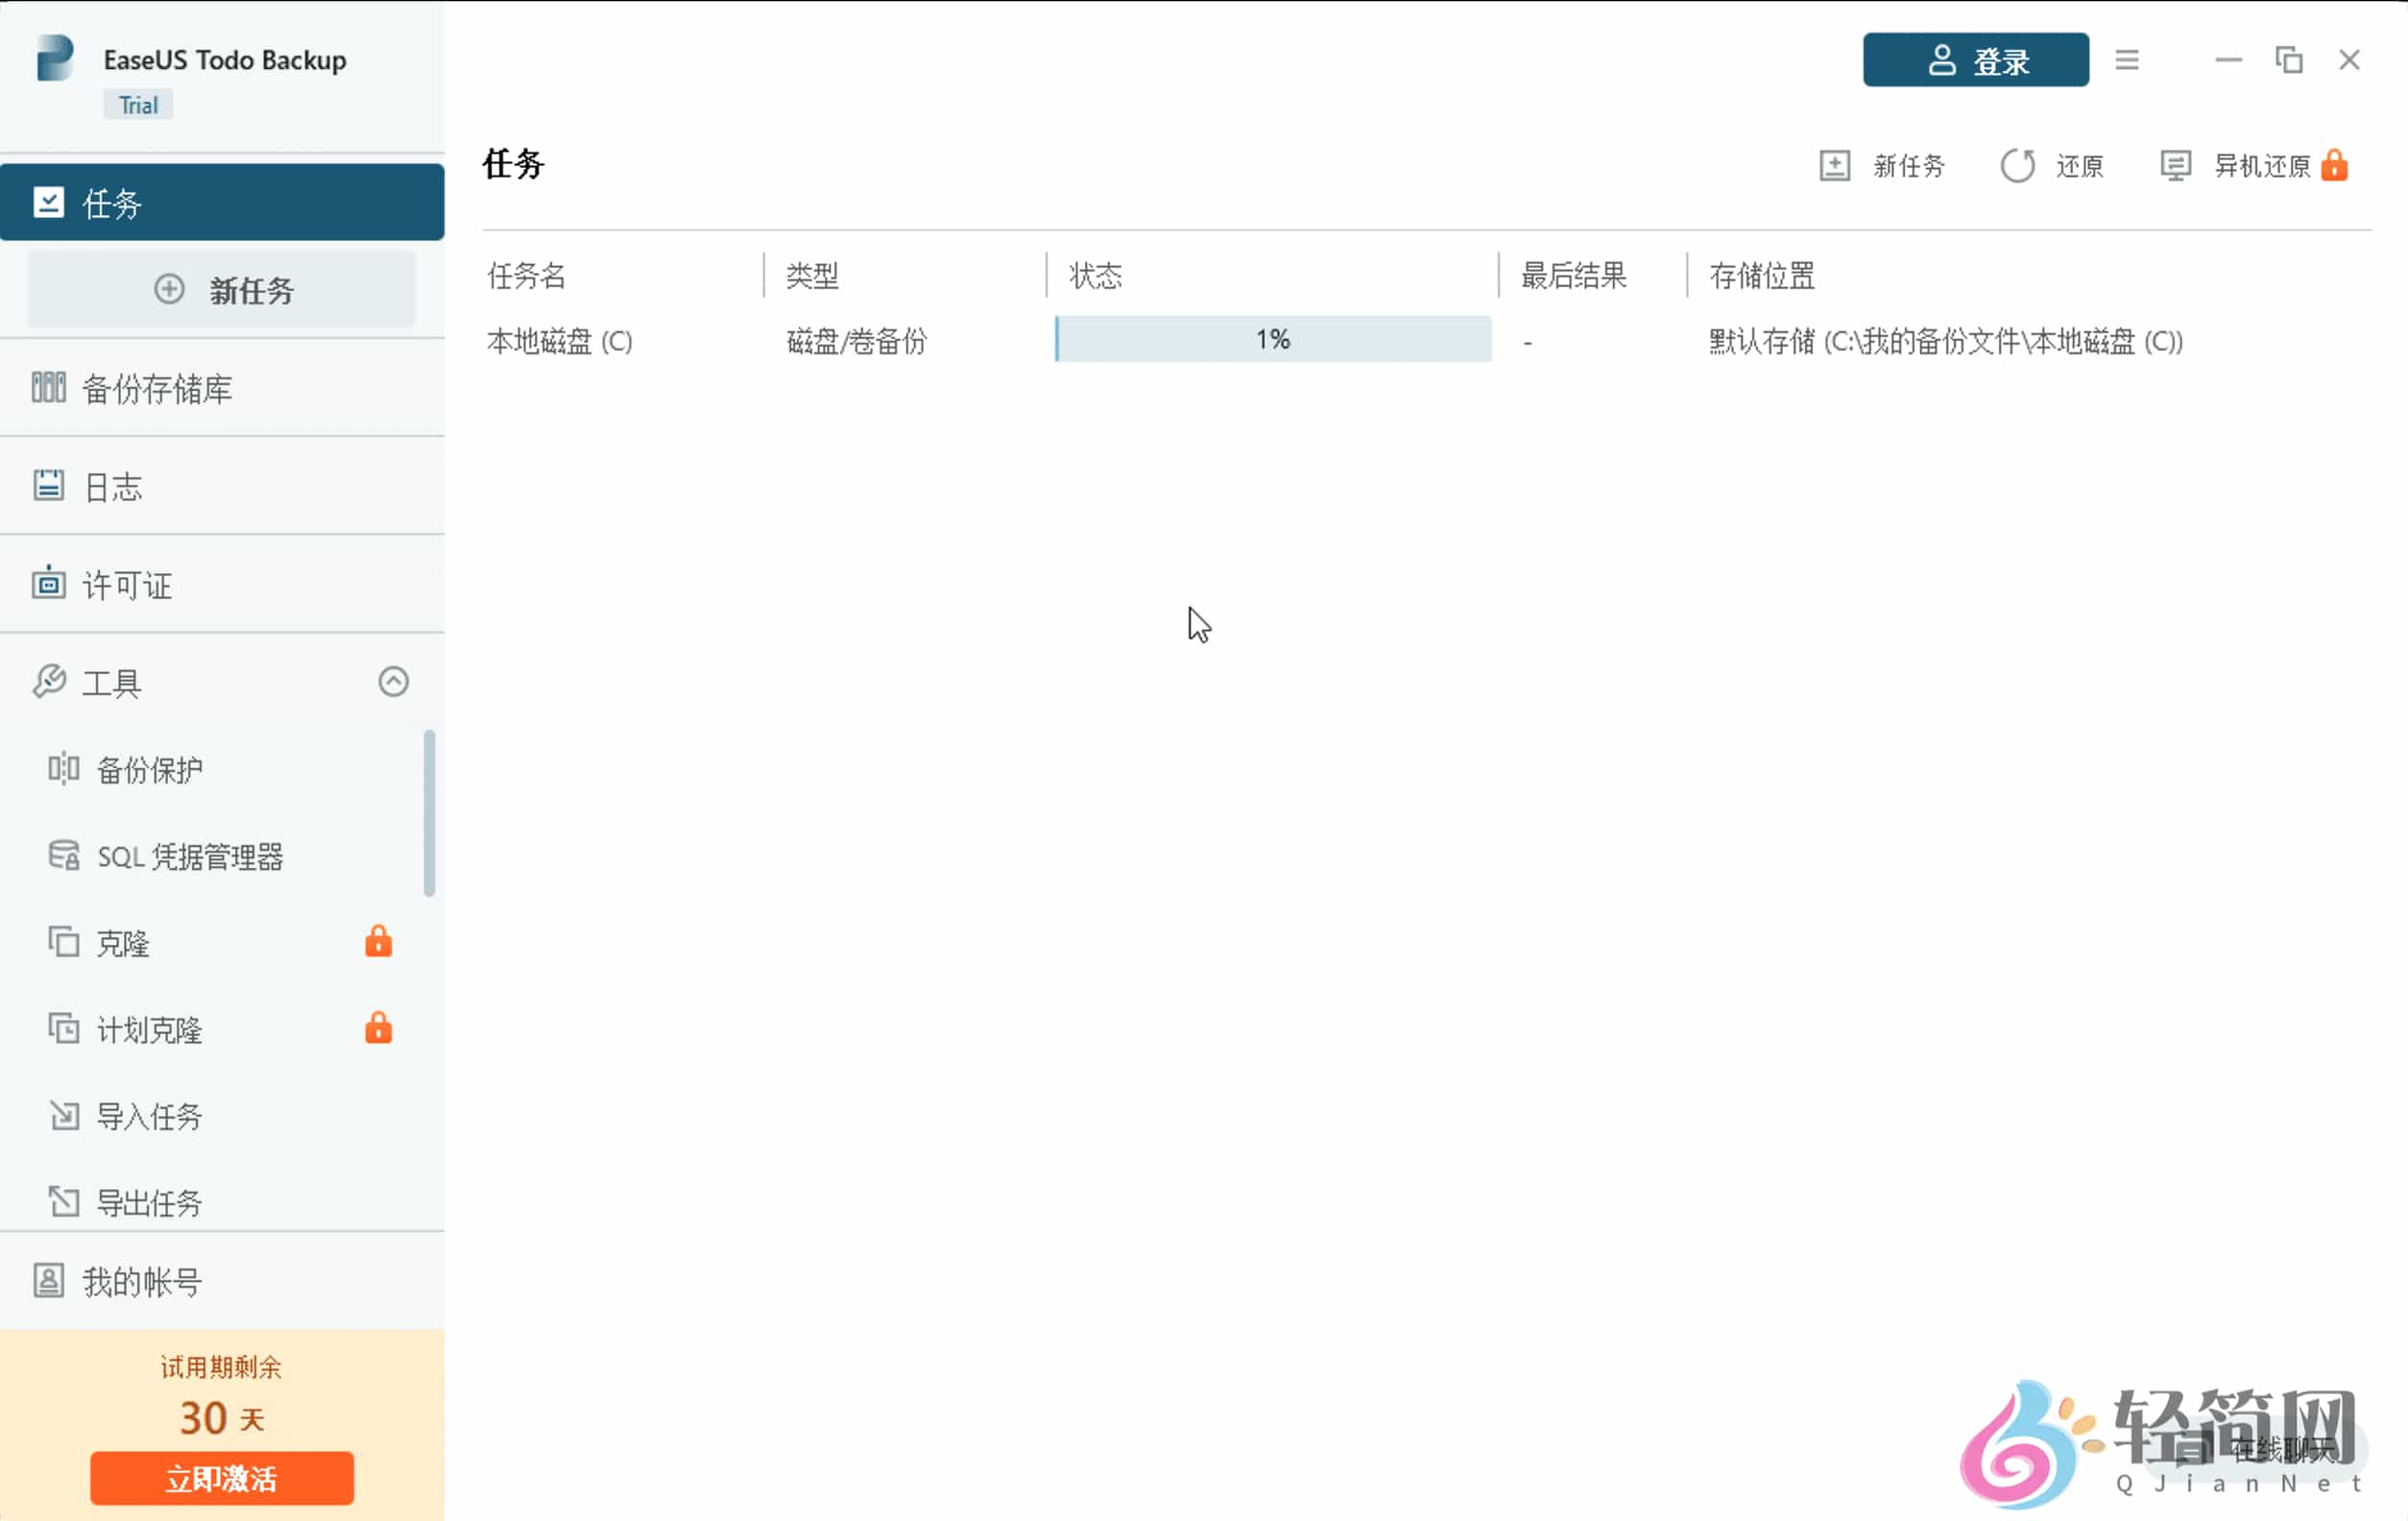Click the 还原 restore circular arrow icon
2408x1521 pixels.
tap(2017, 165)
